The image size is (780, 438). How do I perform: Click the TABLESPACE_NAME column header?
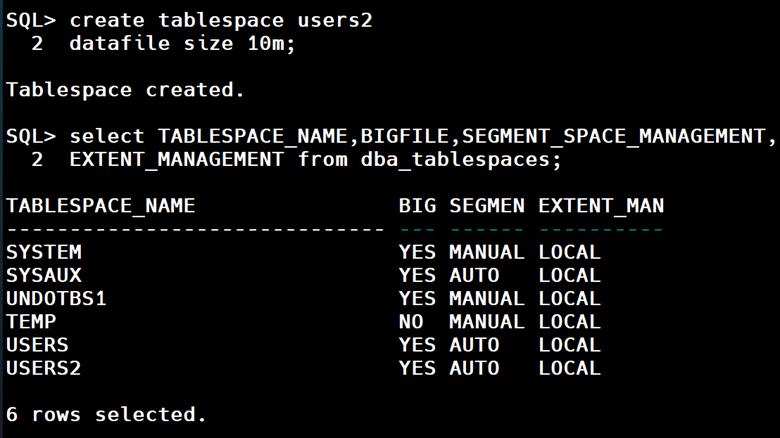(x=100, y=206)
